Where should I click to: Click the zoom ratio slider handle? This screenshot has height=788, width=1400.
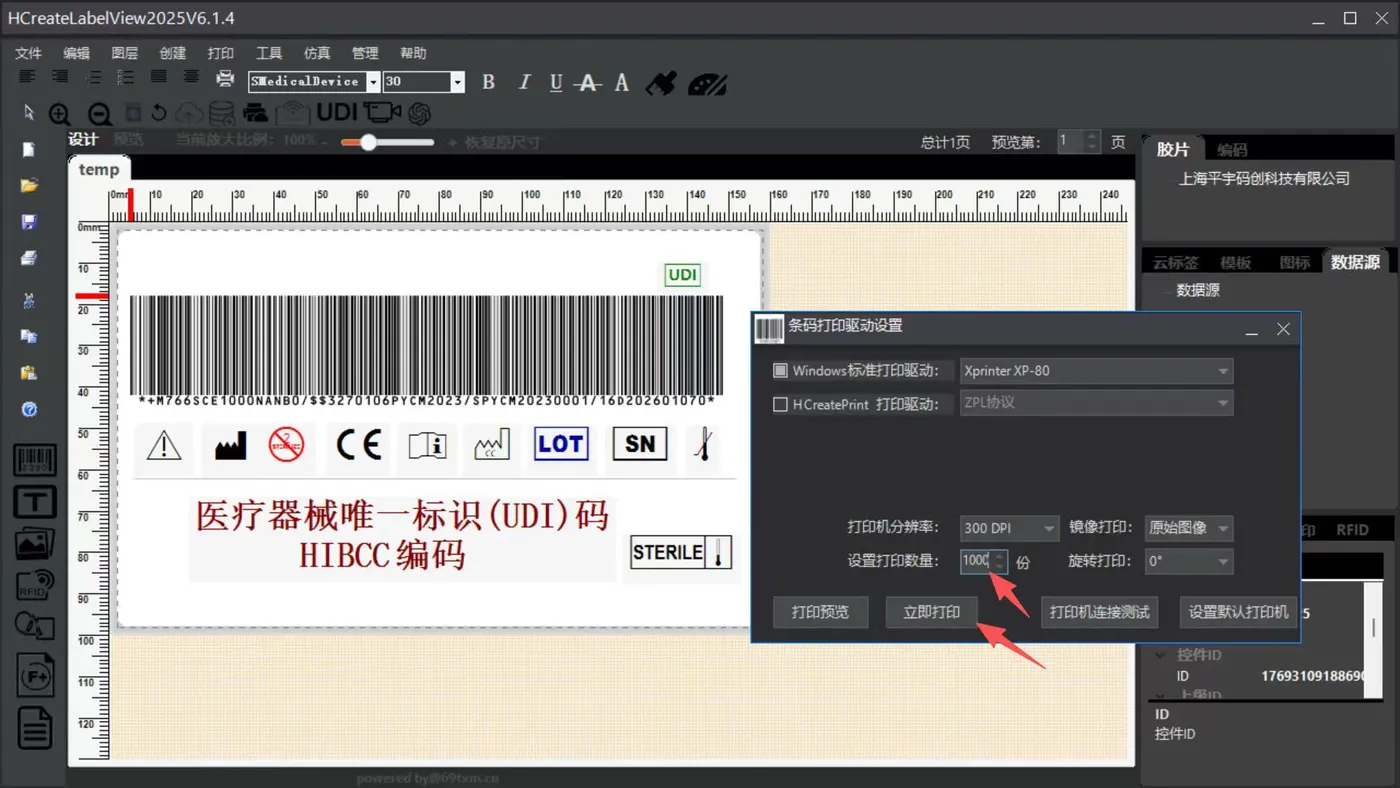(x=369, y=142)
